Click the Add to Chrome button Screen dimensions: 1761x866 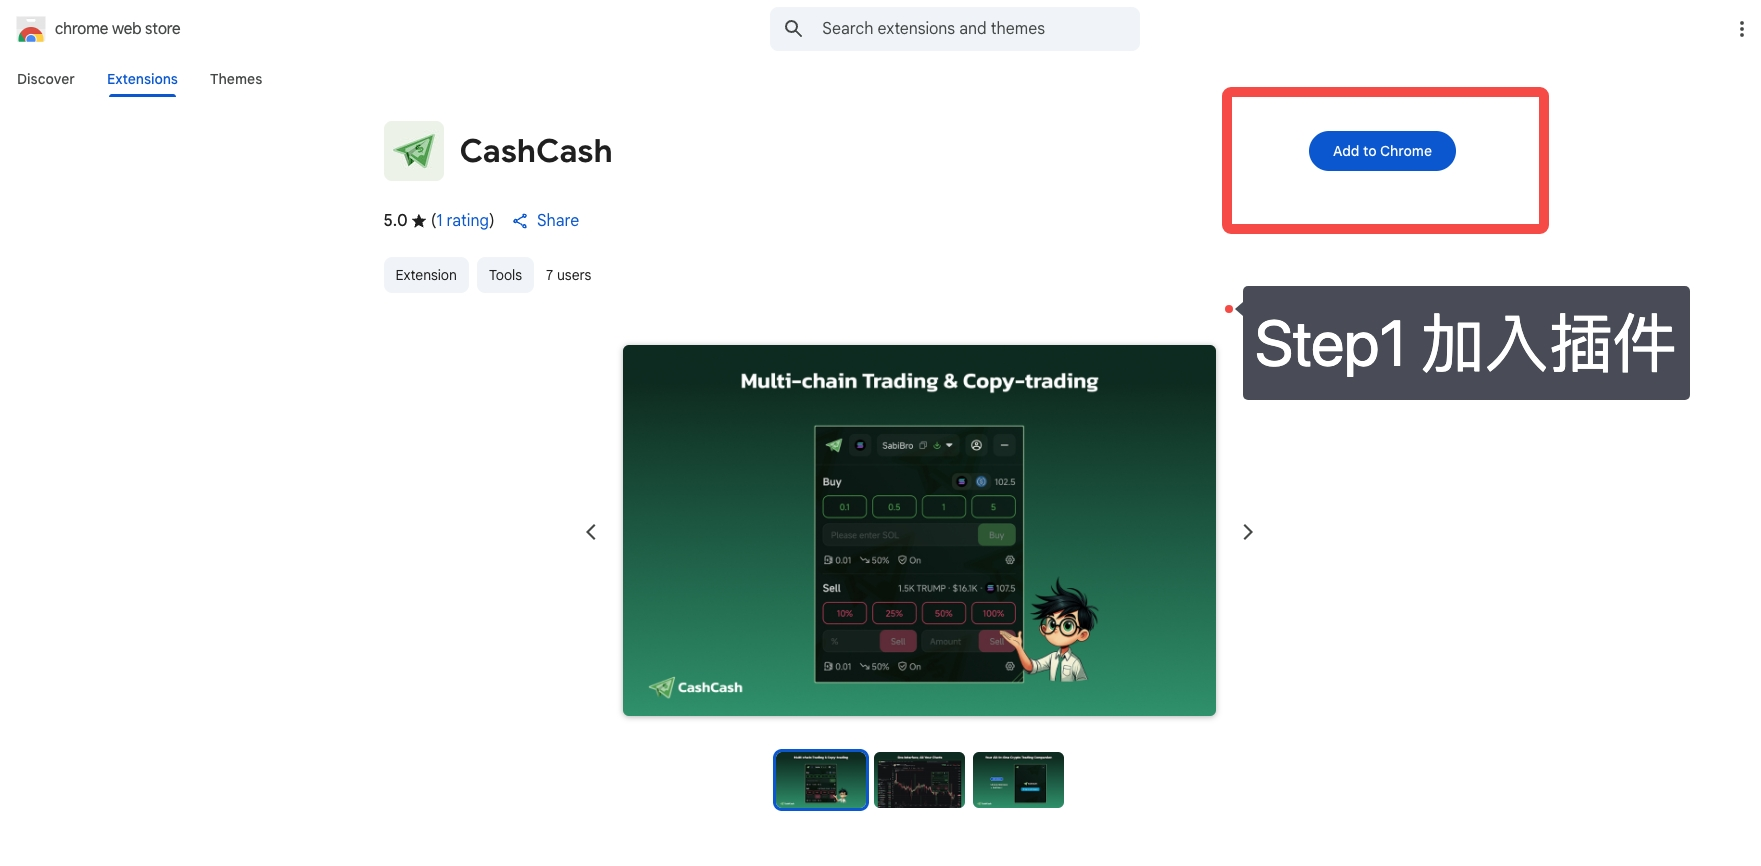(1382, 151)
